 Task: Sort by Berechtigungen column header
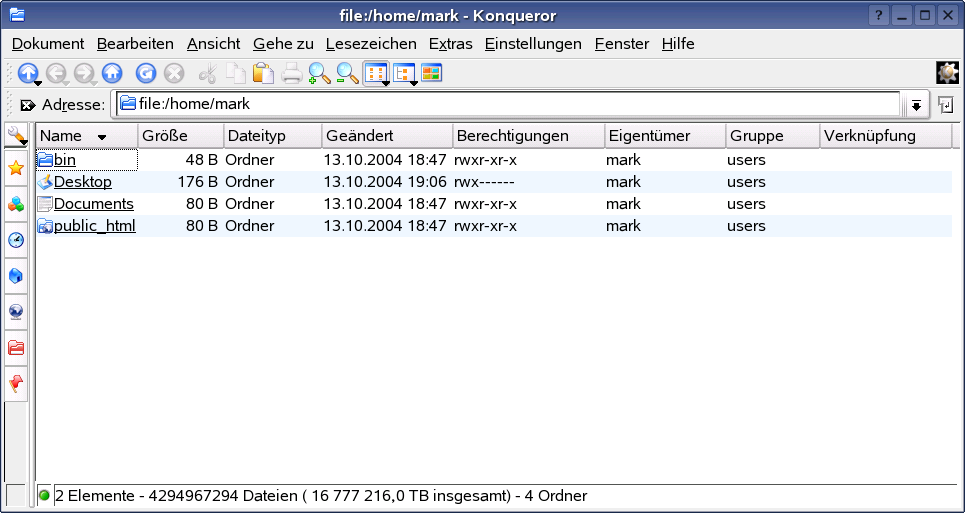point(529,136)
